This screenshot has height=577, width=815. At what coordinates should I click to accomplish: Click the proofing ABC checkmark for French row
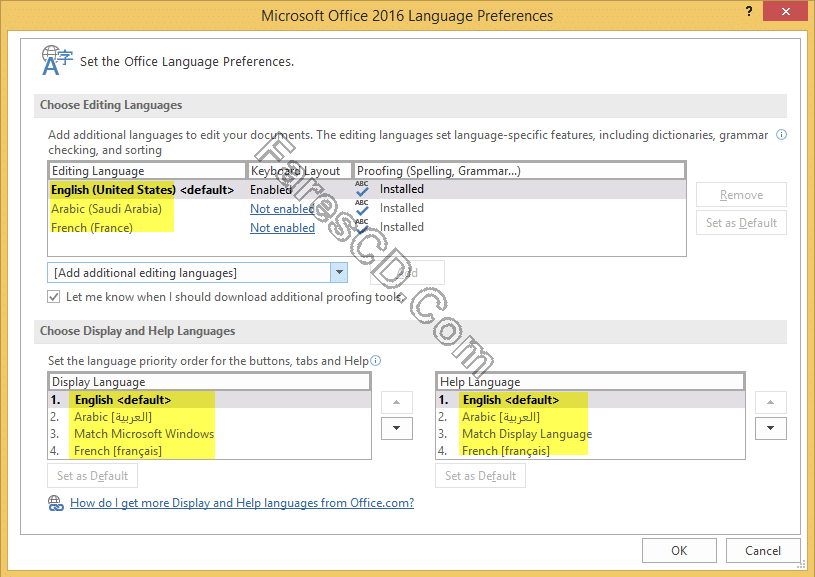[x=362, y=227]
